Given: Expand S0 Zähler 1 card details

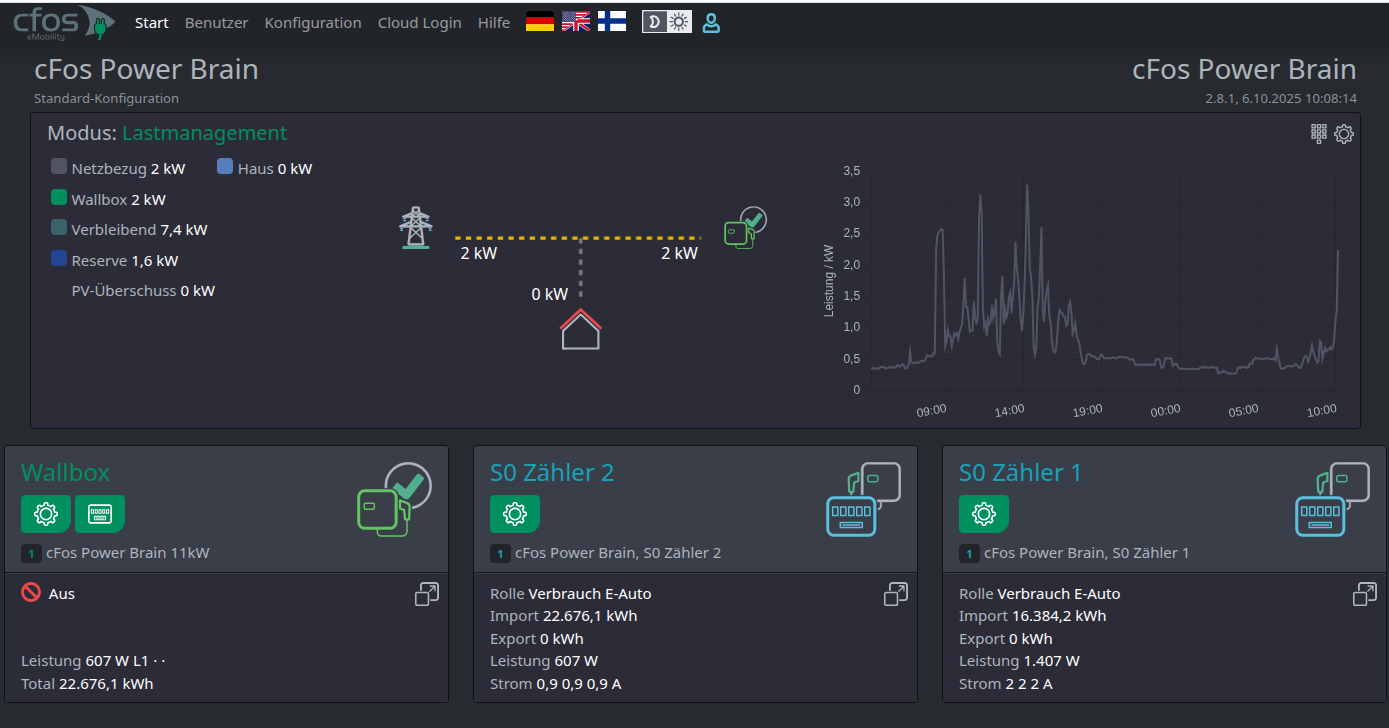Looking at the screenshot, I should (x=1365, y=594).
